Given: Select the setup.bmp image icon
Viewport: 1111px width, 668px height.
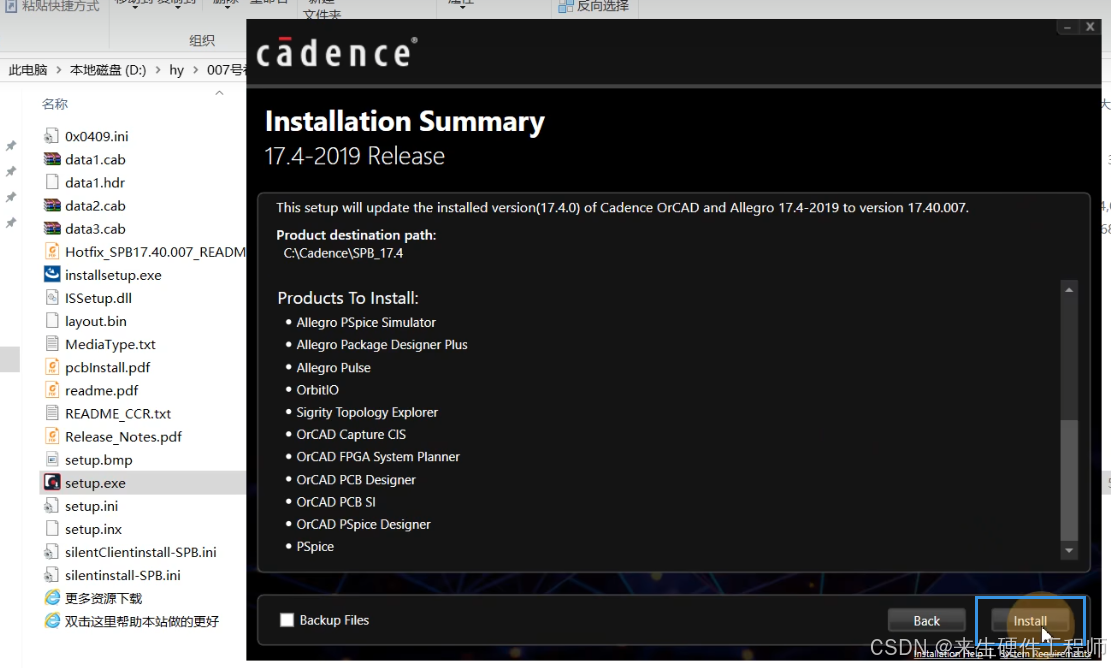Looking at the screenshot, I should (52, 460).
